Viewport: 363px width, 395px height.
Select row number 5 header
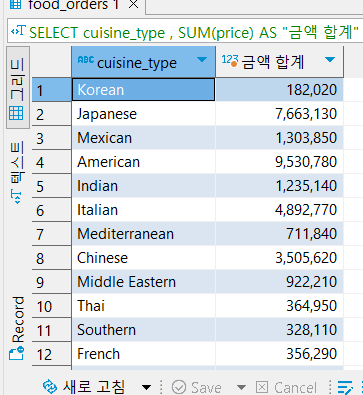52,186
